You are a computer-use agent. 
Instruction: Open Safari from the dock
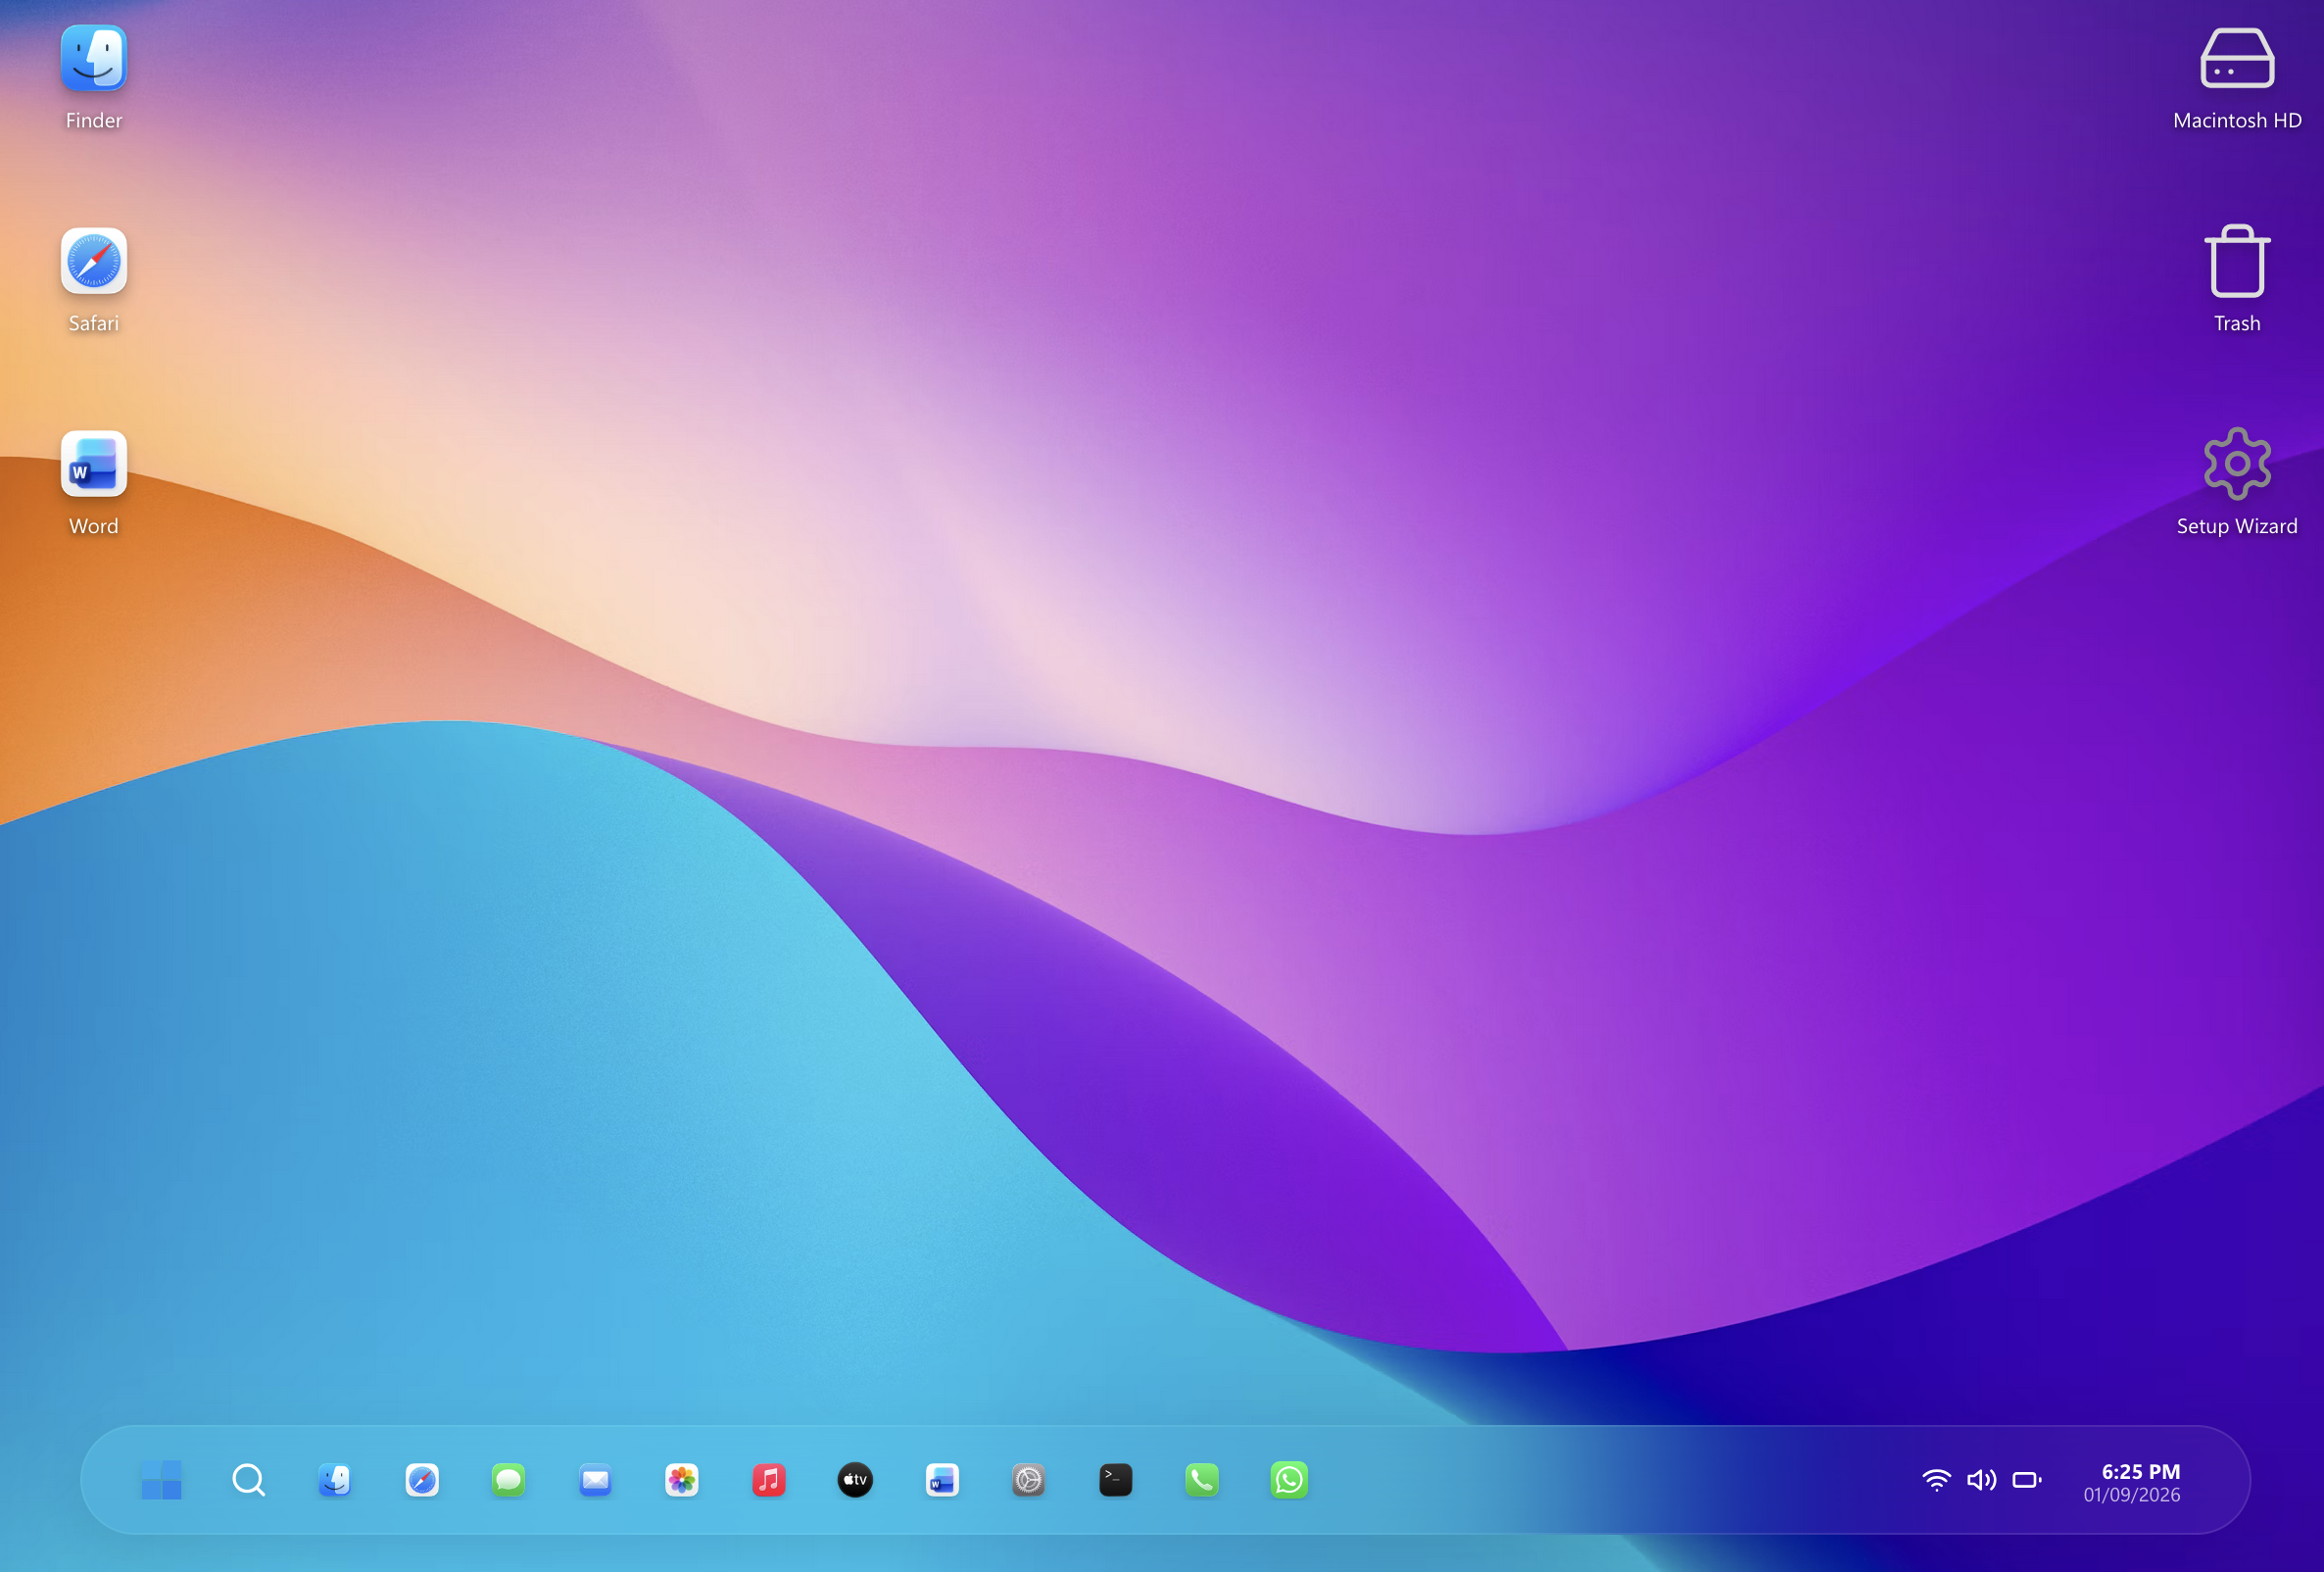coord(421,1481)
